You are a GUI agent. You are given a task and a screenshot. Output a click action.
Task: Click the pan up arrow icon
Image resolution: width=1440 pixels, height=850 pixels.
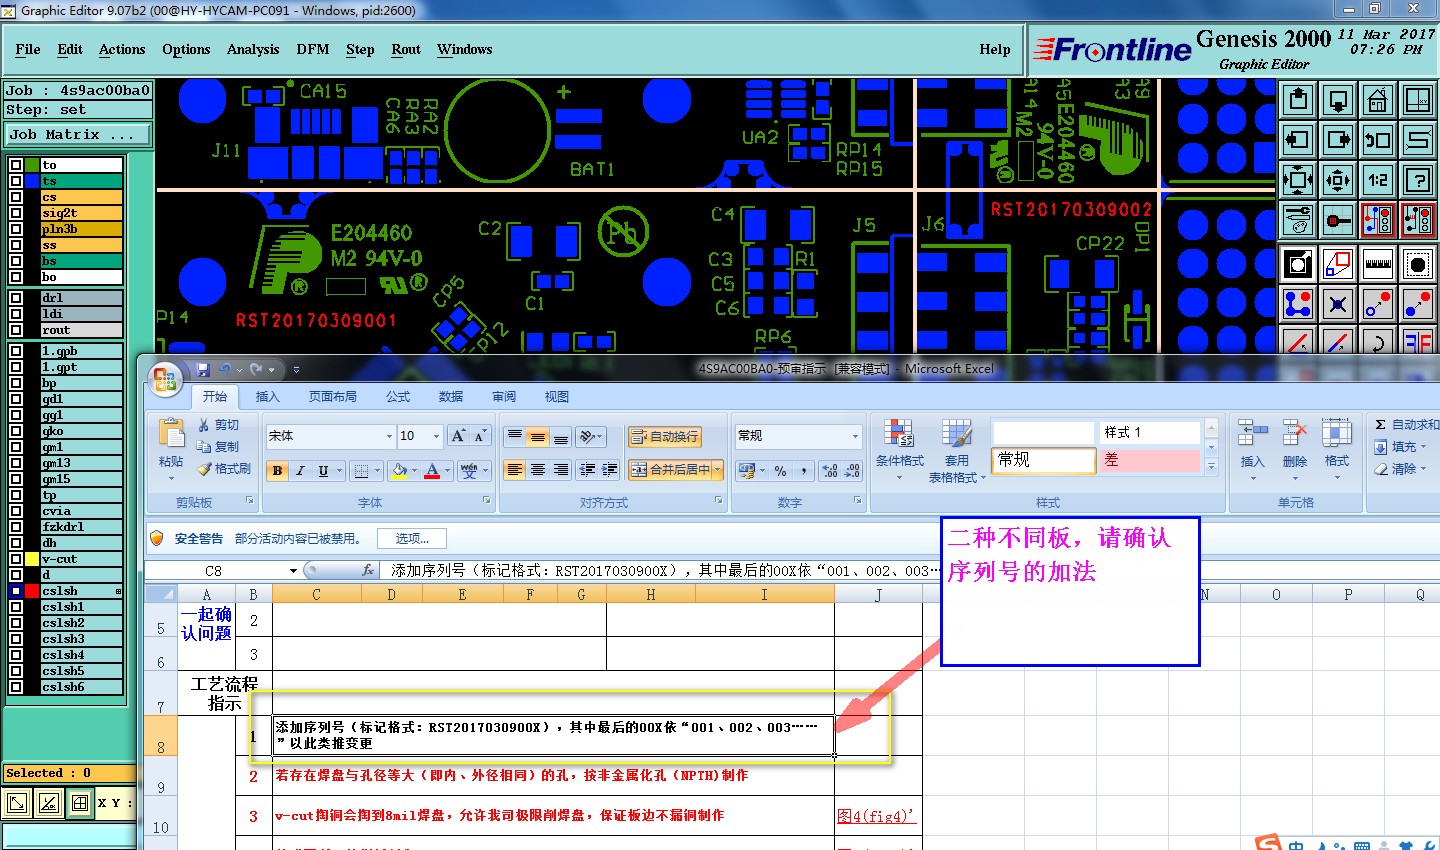tap(1298, 100)
